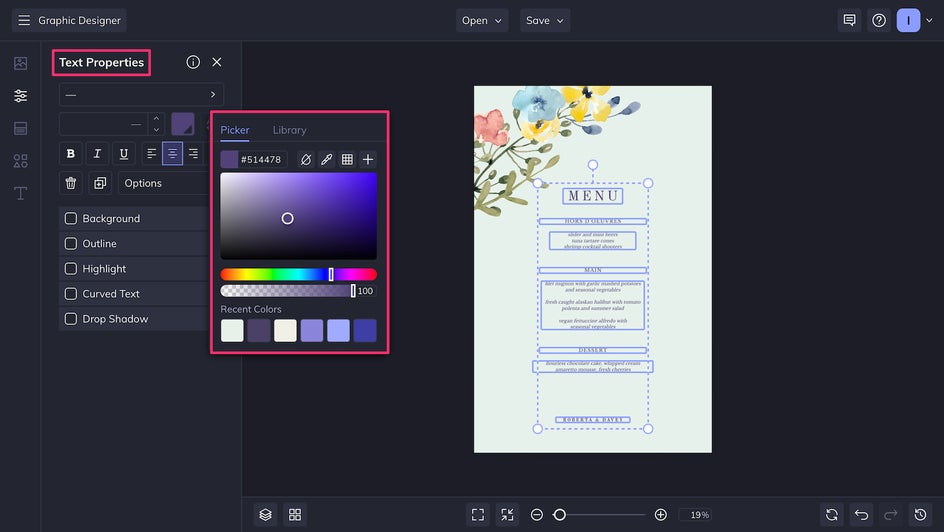Screen dimensions: 944x532
Task: Select the first light mint recent color
Action: 232,330
